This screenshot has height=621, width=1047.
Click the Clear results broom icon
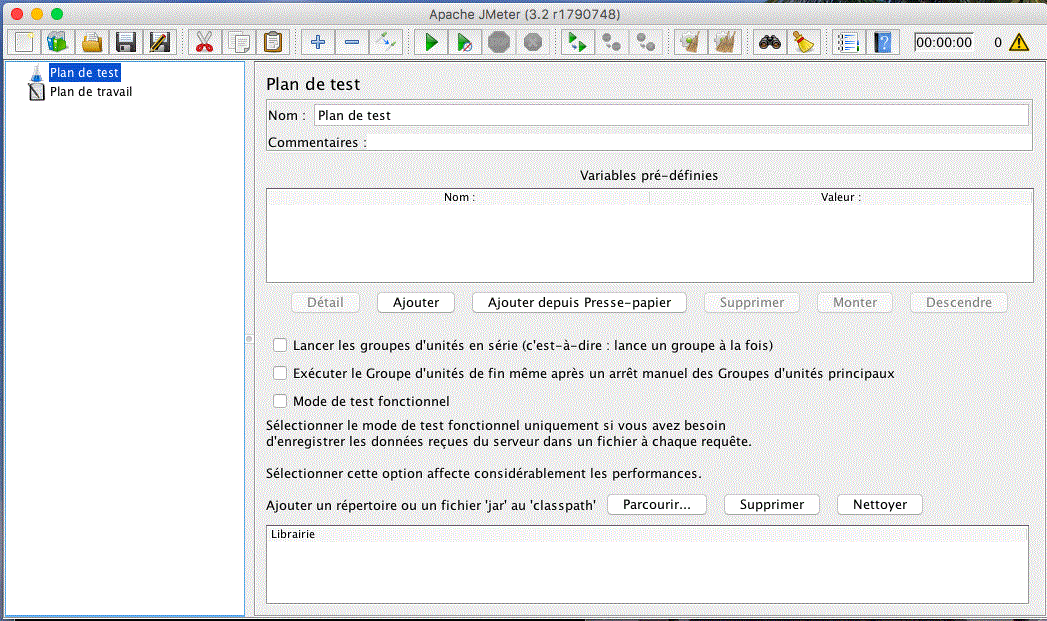[x=691, y=42]
